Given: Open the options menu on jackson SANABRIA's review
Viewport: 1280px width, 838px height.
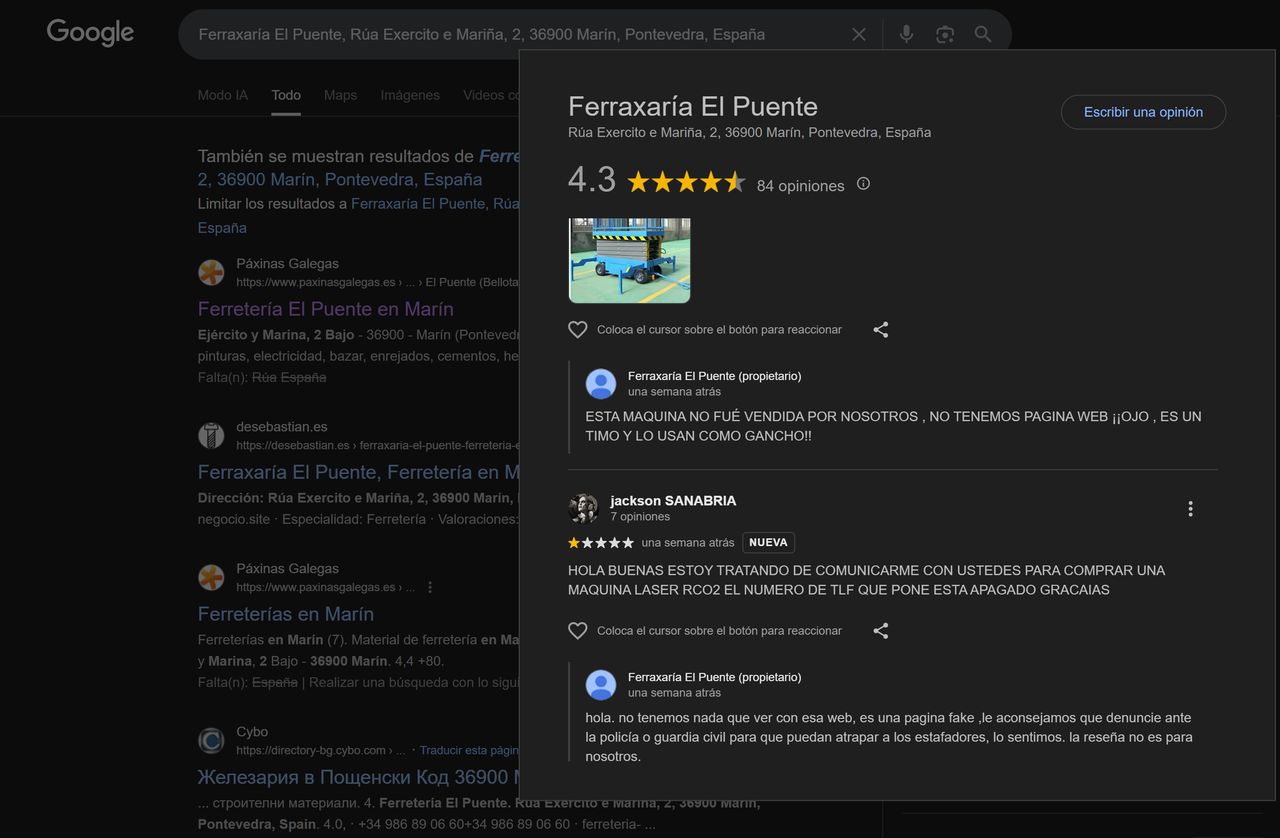Looking at the screenshot, I should pos(1190,508).
